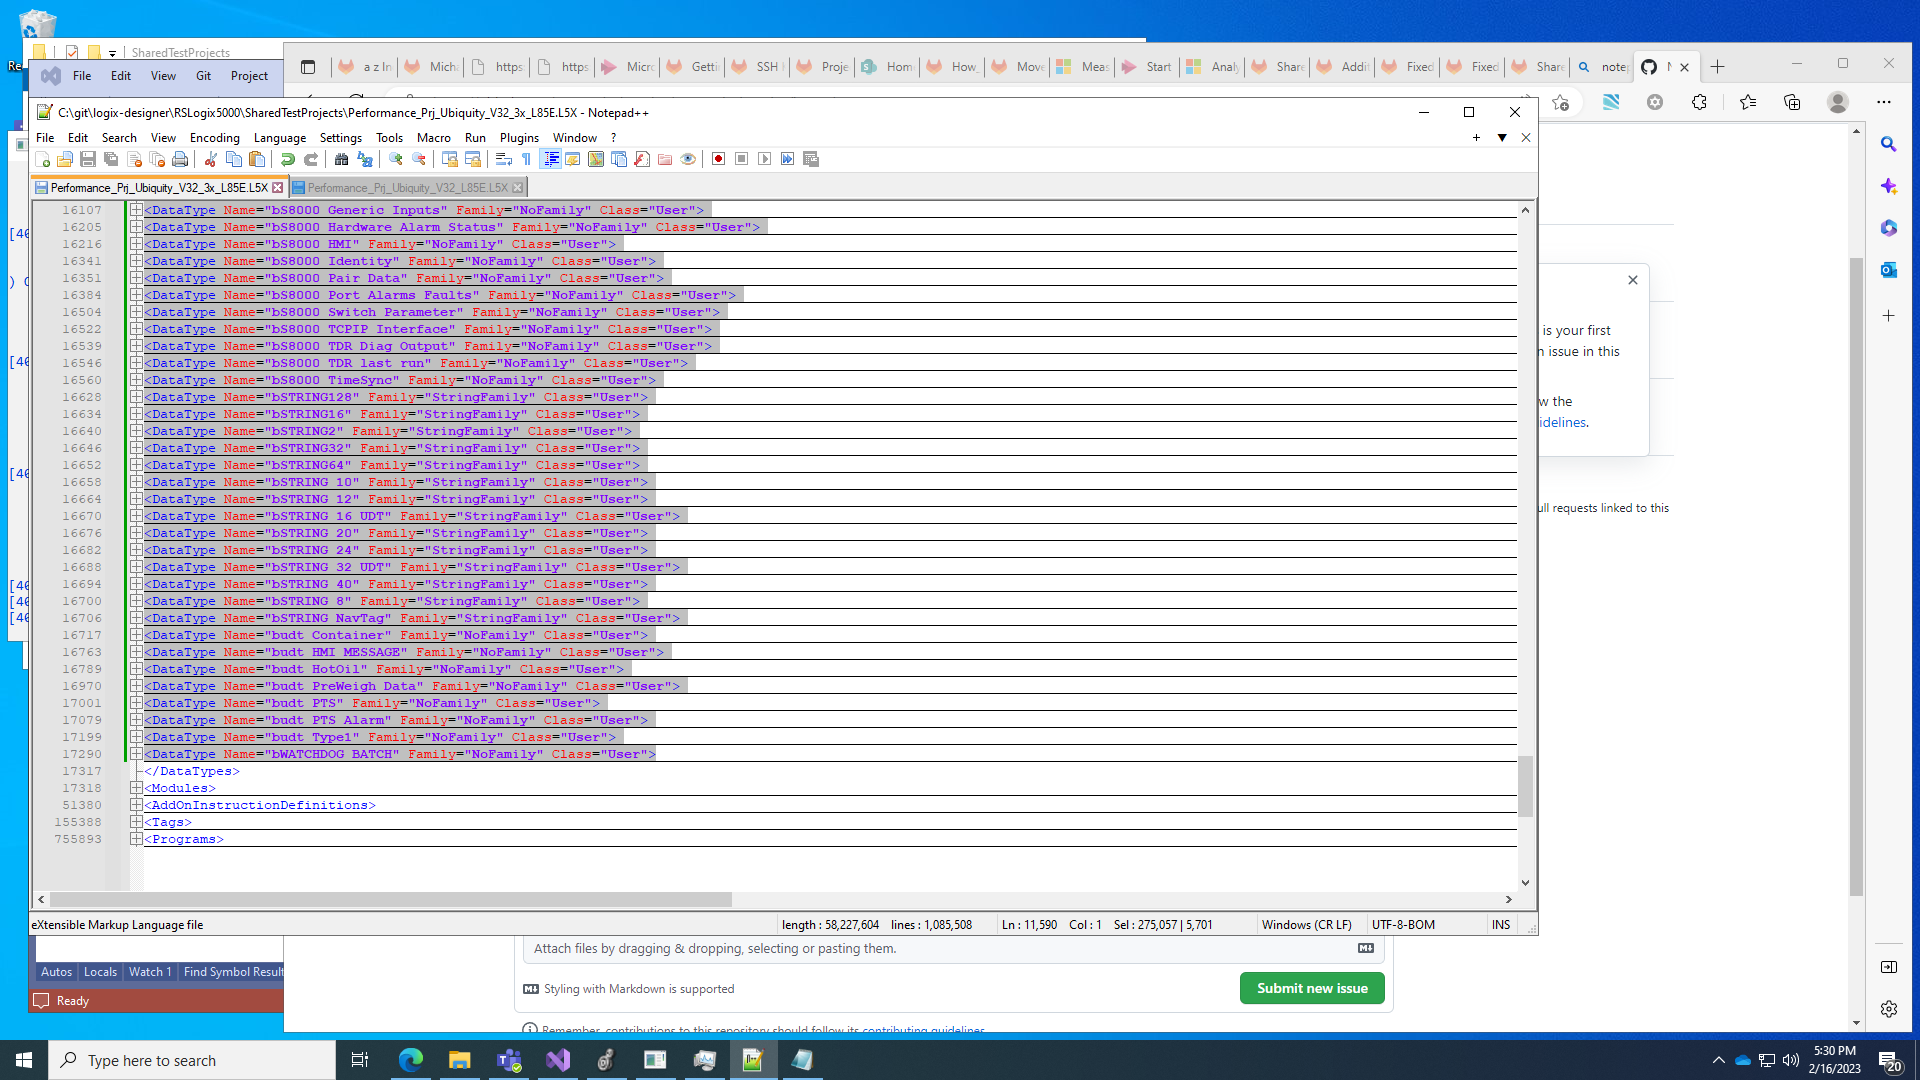Expand the Tags XML node
1920x1080 pixels.
click(x=136, y=821)
